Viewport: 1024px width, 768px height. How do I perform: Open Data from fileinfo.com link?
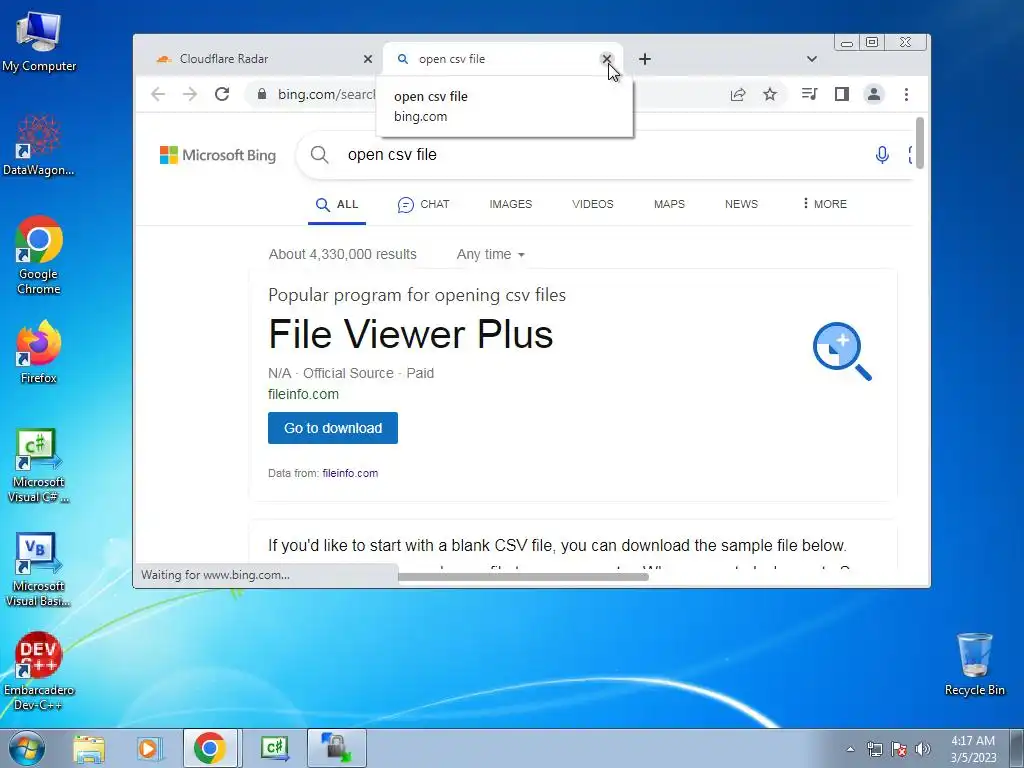coord(350,473)
